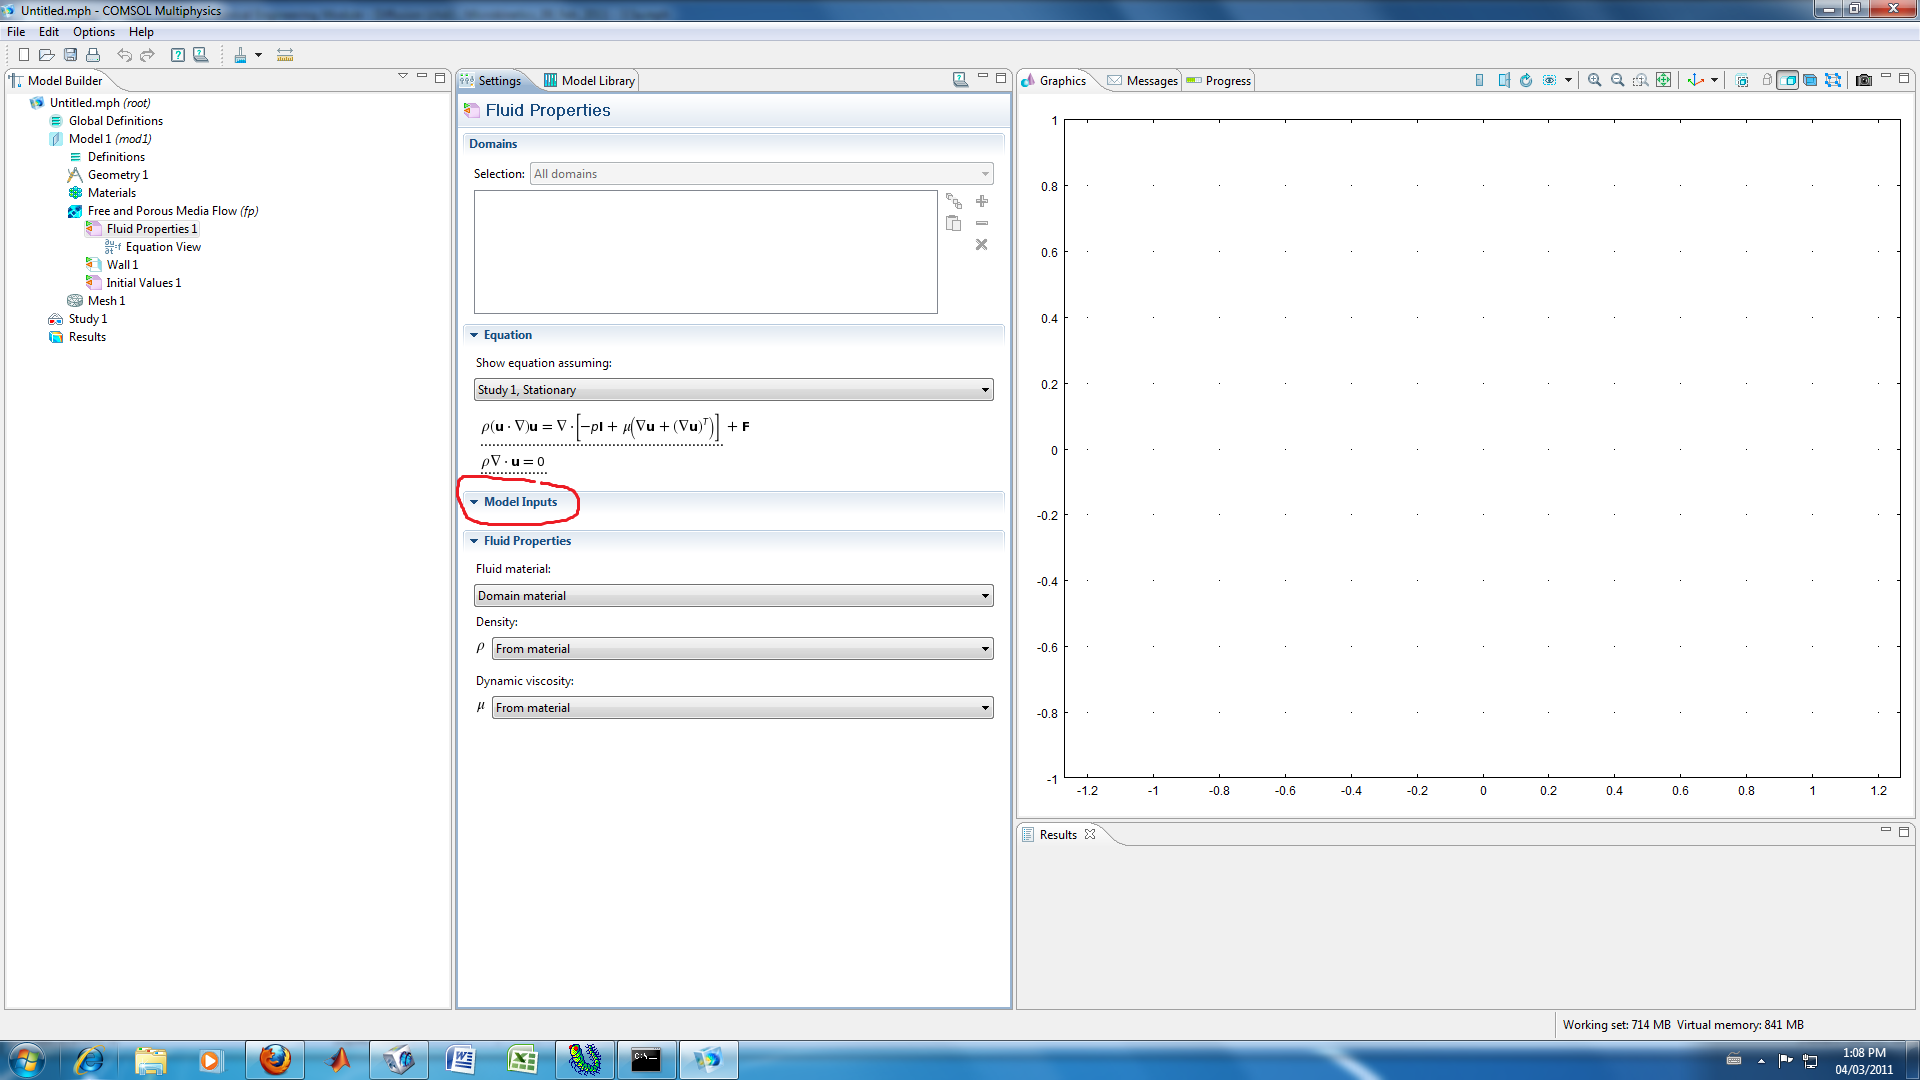
Task: Click the open file folder icon
Action: (46, 55)
